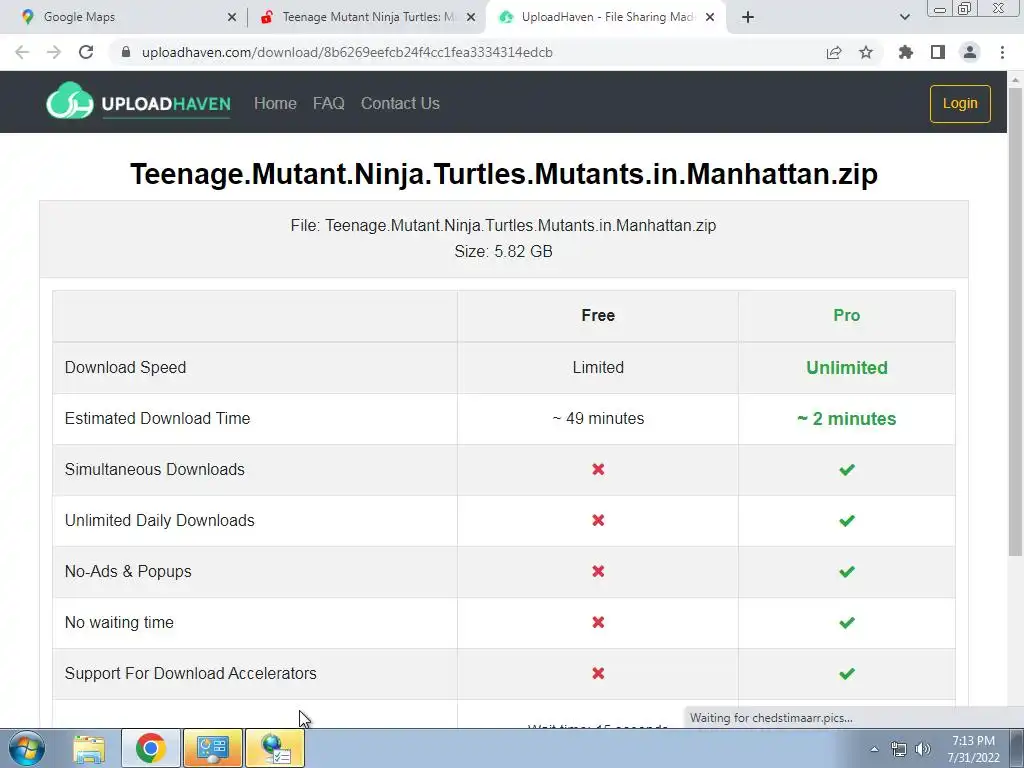The height and width of the screenshot is (768, 1024).
Task: Click red X for No waiting time
Action: click(x=598, y=622)
